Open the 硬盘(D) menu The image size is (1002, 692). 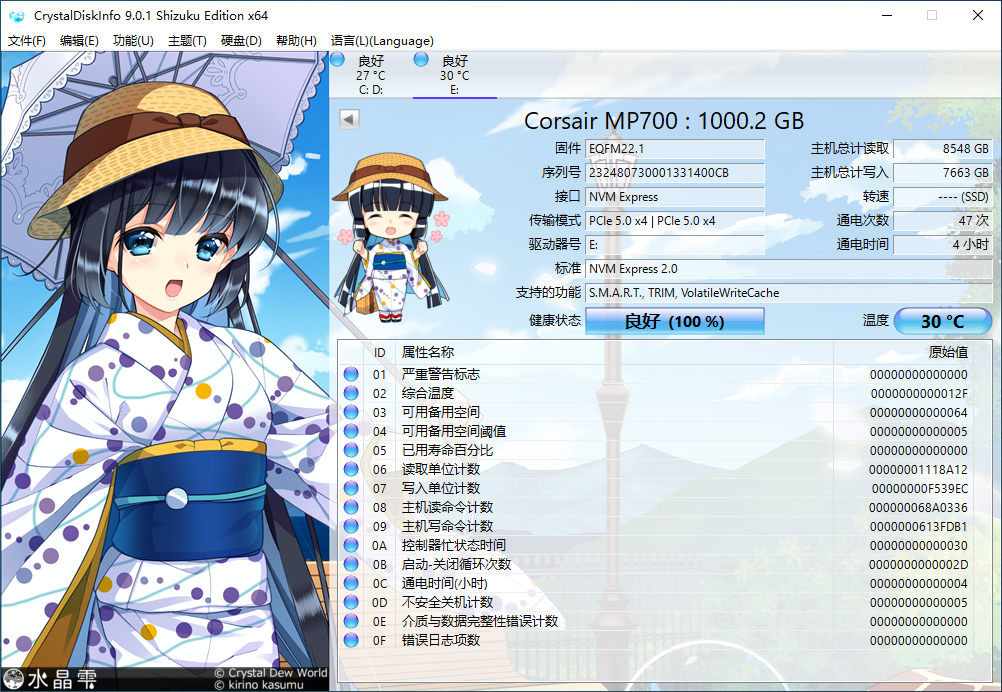(241, 41)
